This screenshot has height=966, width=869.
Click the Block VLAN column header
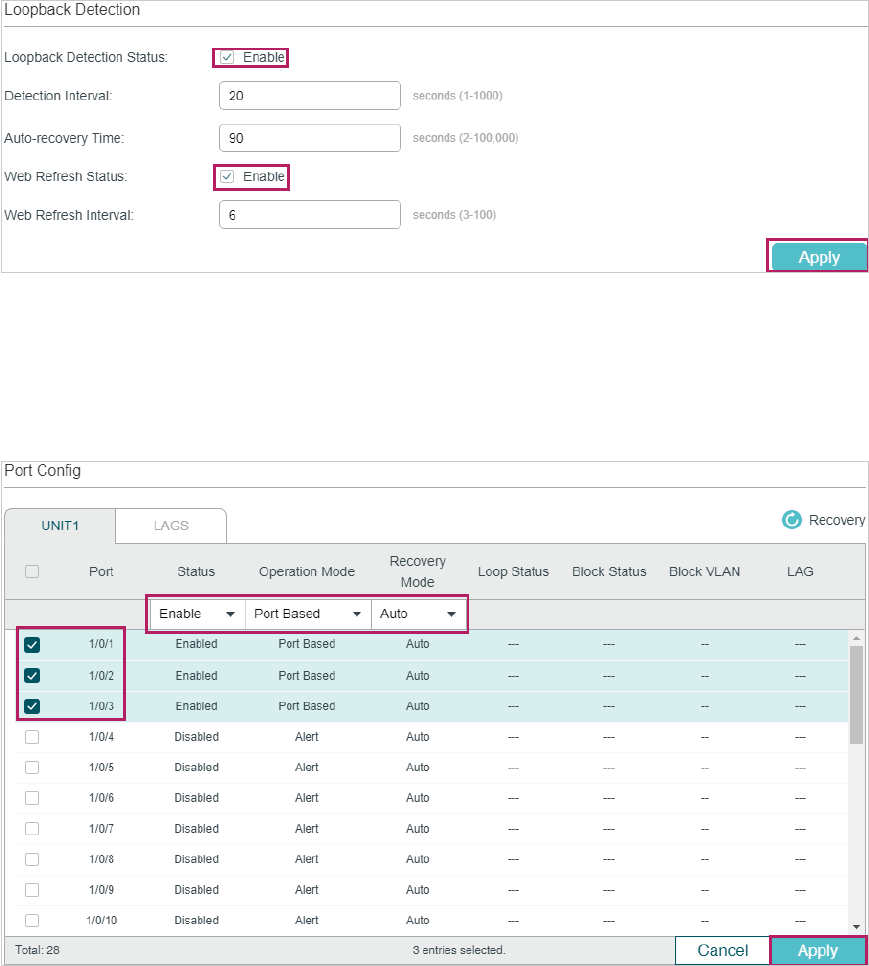[x=705, y=572]
